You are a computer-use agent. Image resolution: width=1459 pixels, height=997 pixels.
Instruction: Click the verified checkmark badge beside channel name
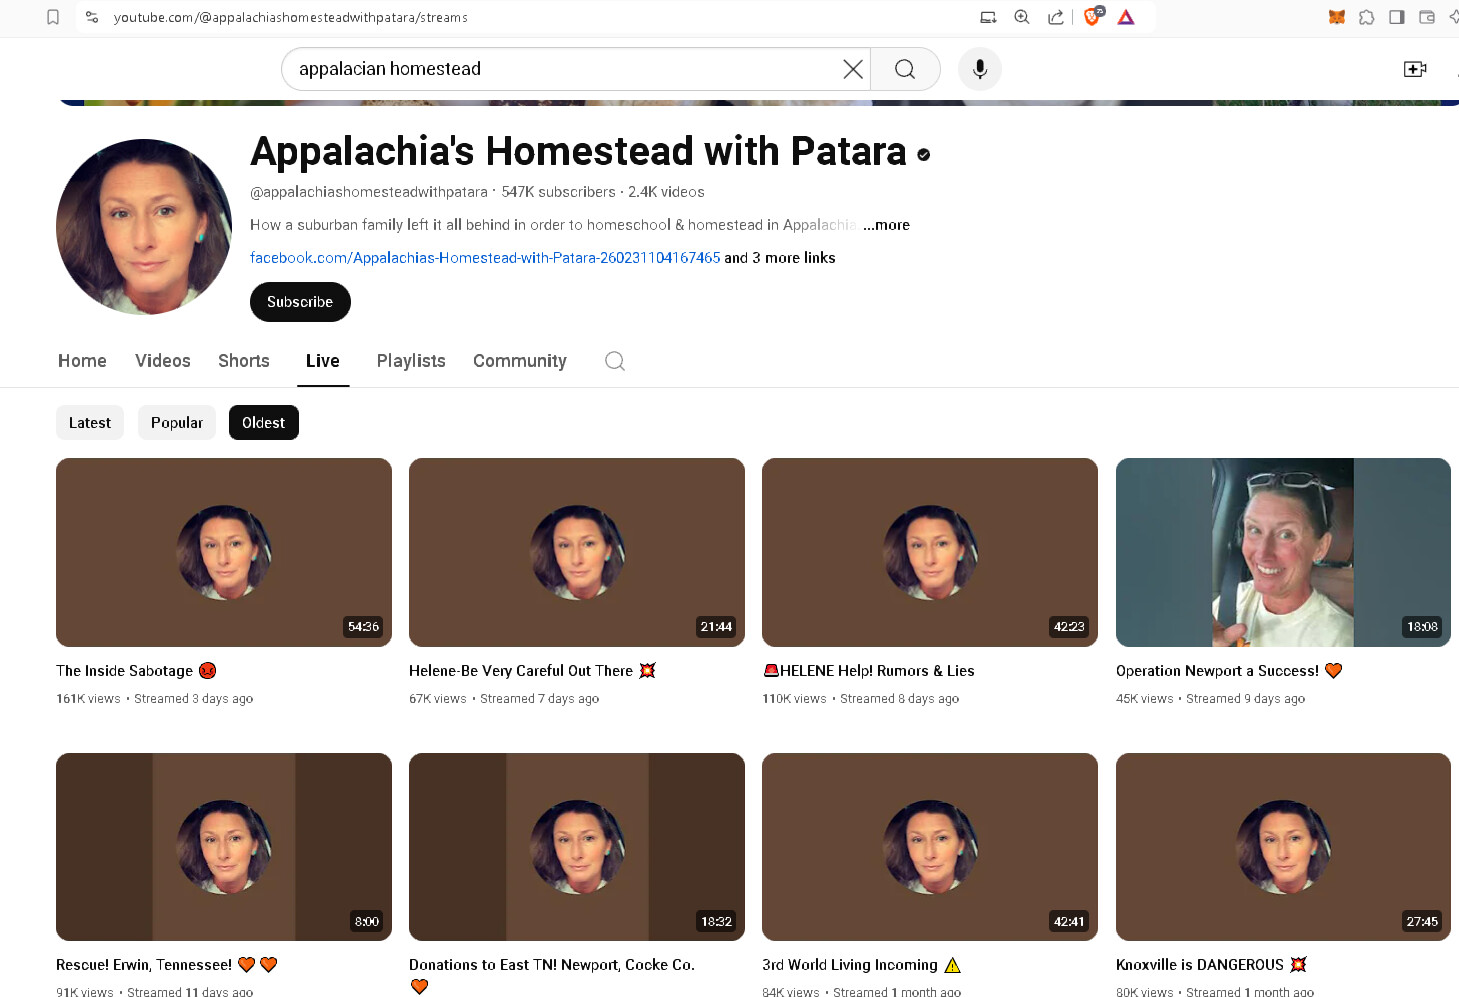click(924, 154)
